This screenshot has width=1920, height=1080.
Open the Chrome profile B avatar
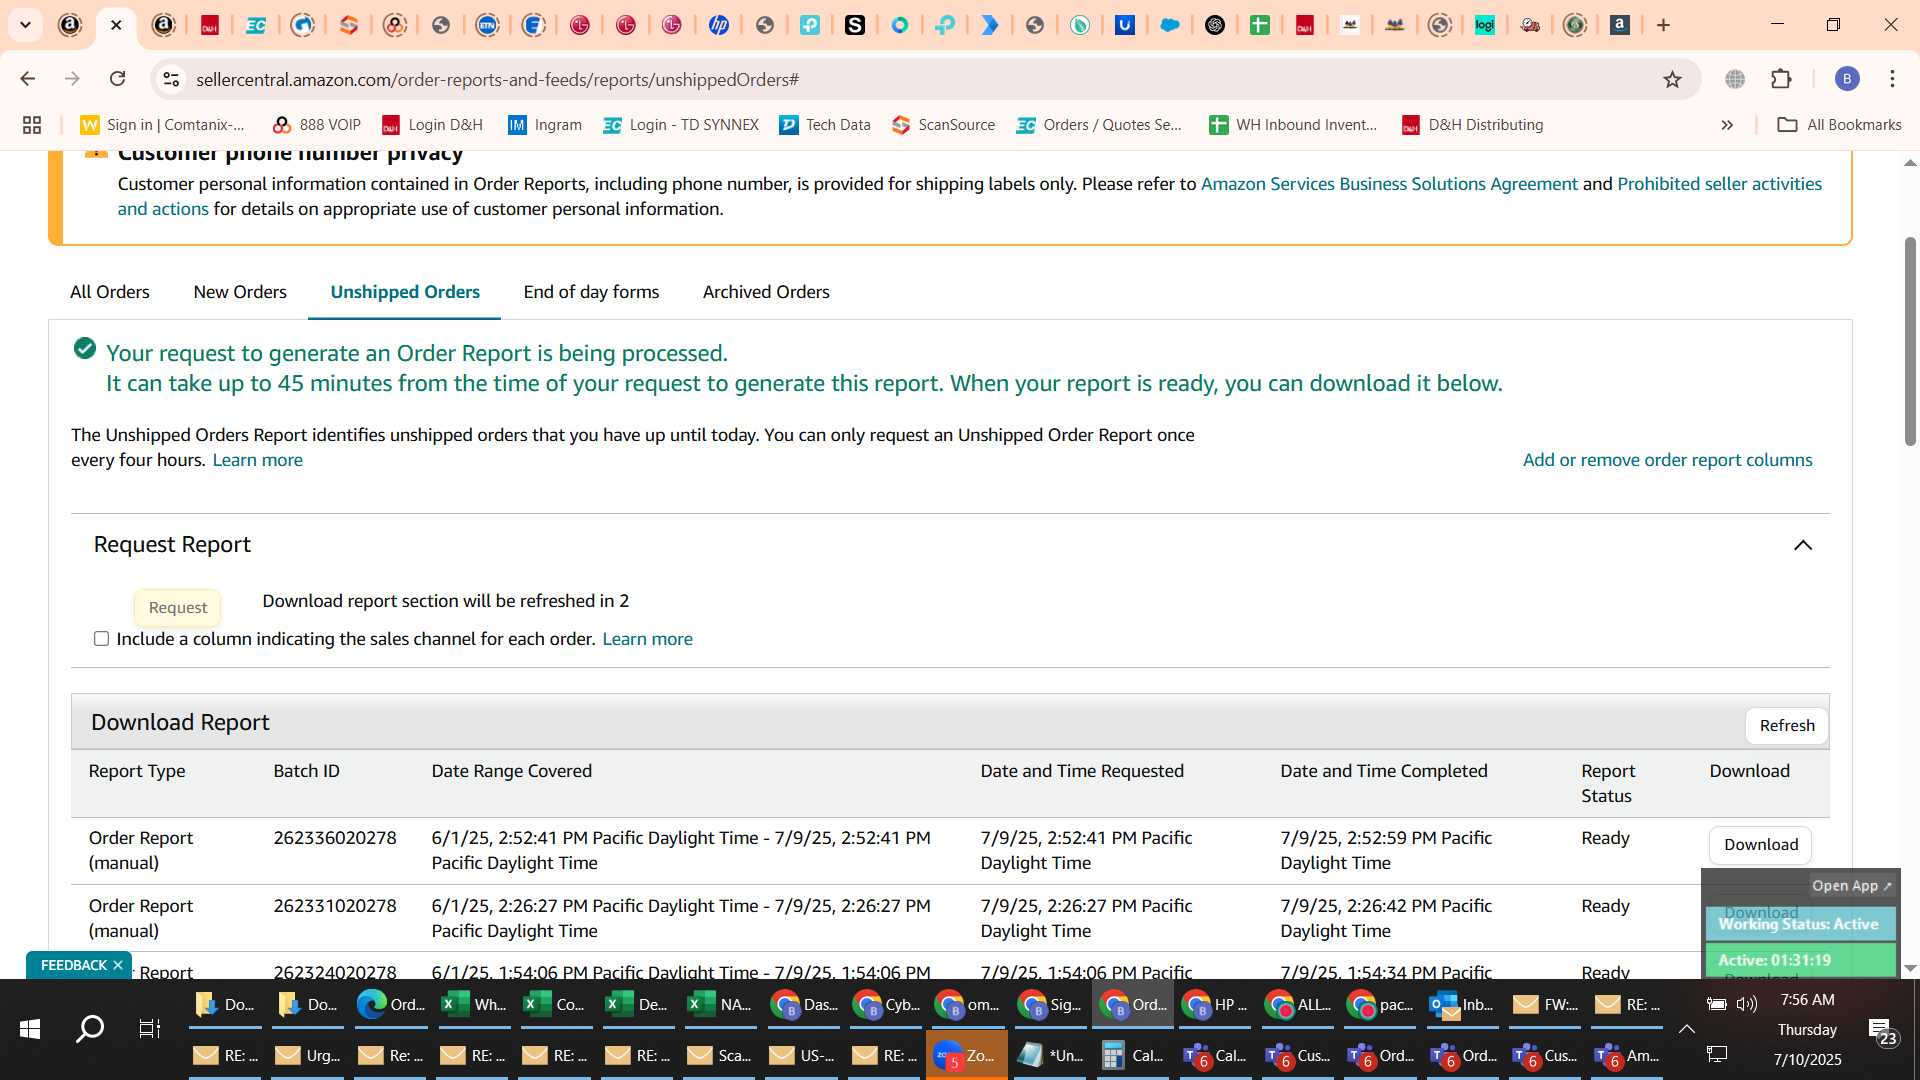coord(1847,79)
